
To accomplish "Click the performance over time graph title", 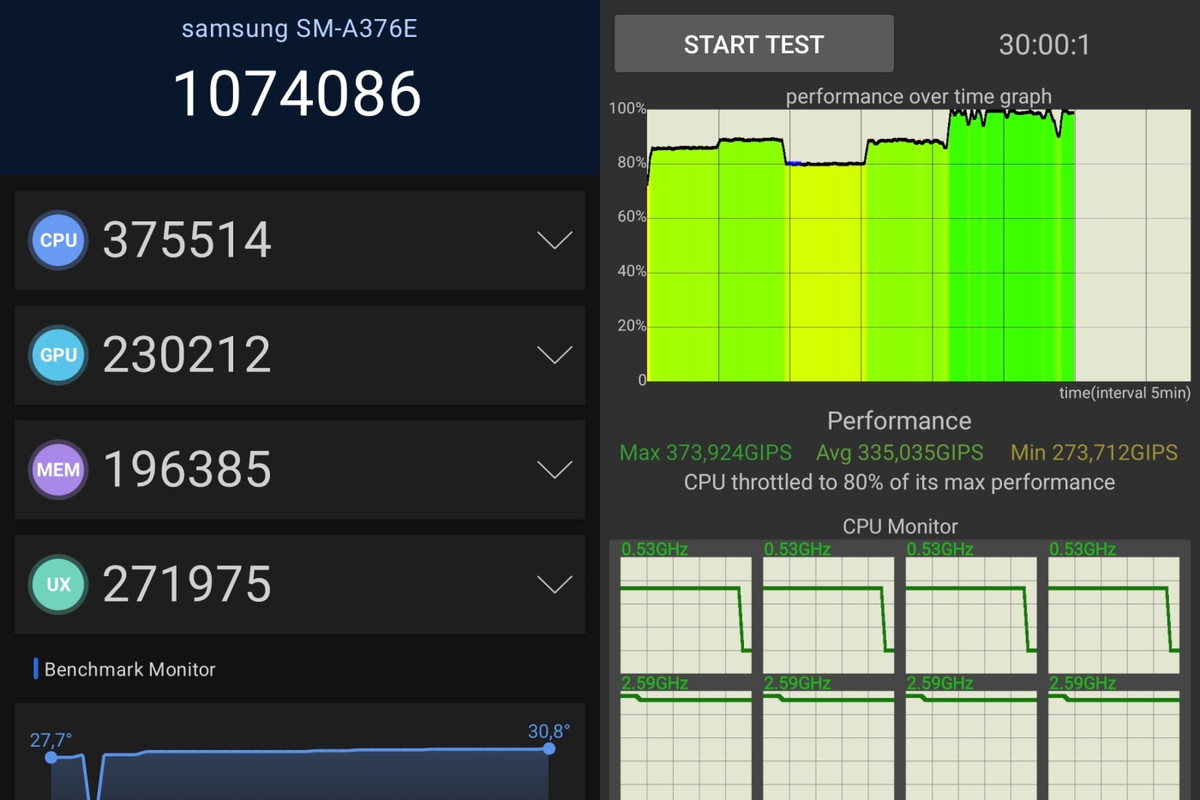I will point(918,97).
